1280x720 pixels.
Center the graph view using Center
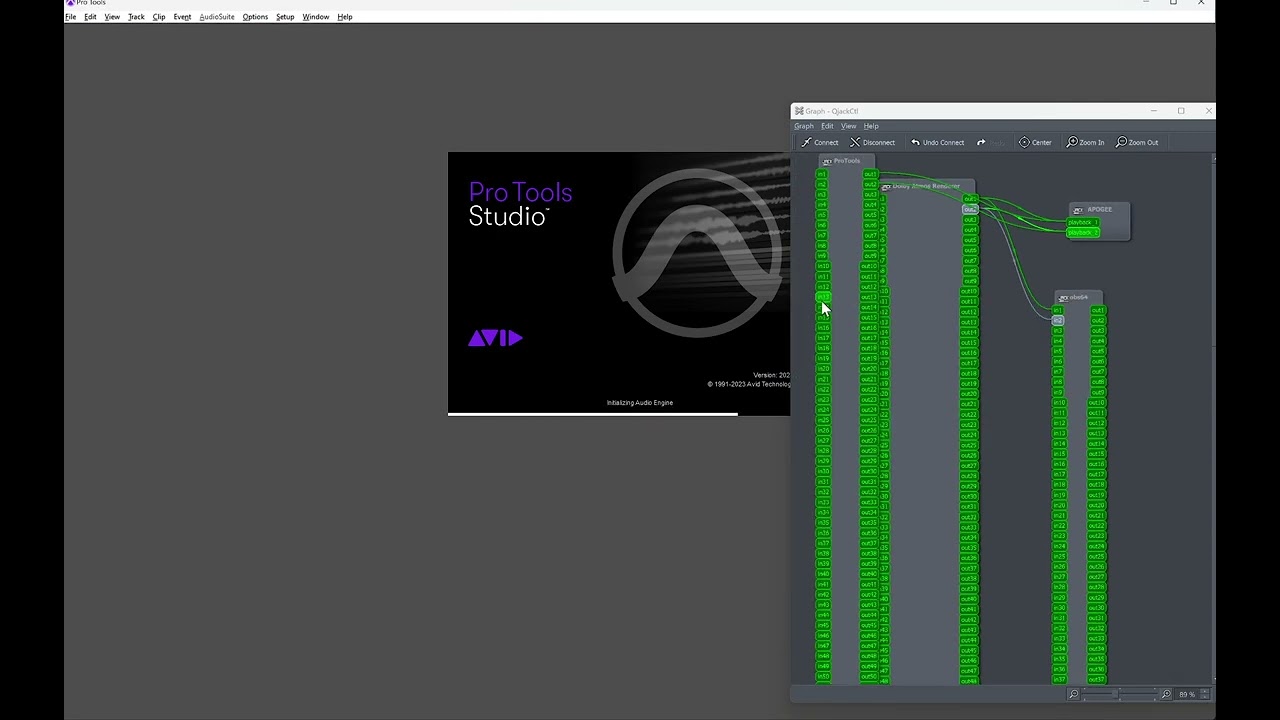pos(1035,142)
